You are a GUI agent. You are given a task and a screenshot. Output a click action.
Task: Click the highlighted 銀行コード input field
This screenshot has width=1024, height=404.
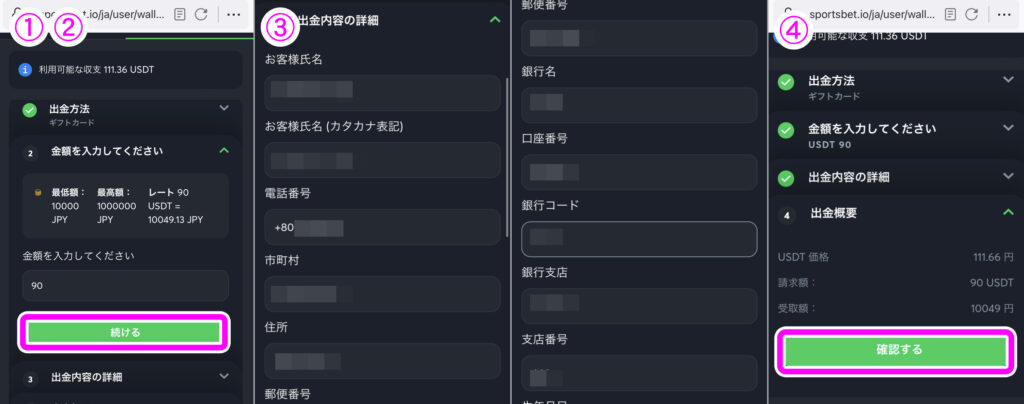(639, 239)
